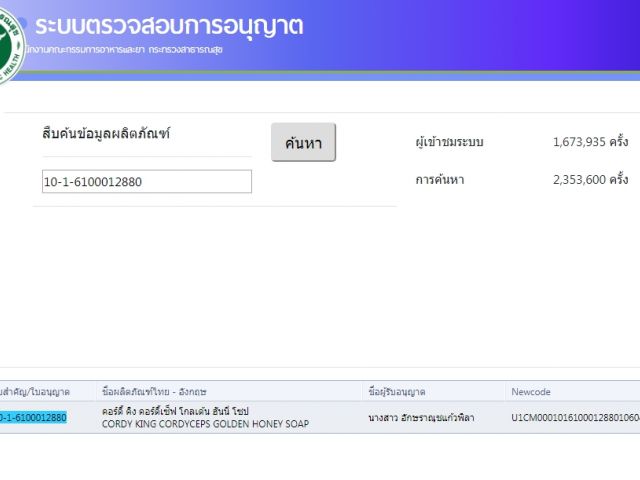Image resolution: width=640 pixels, height=480 pixels.
Task: Click the Newcode column header
Action: pyautogui.click(x=530, y=391)
